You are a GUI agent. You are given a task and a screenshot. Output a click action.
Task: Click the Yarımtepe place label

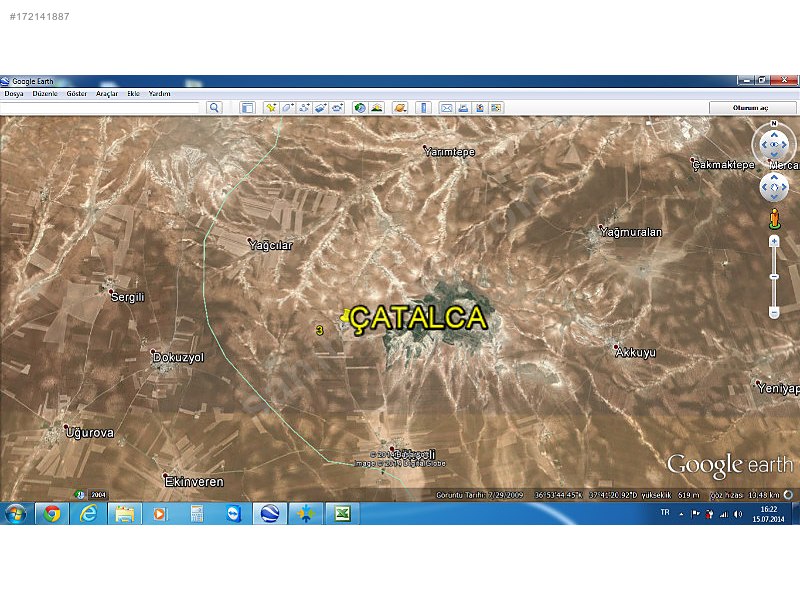pyautogui.click(x=449, y=152)
